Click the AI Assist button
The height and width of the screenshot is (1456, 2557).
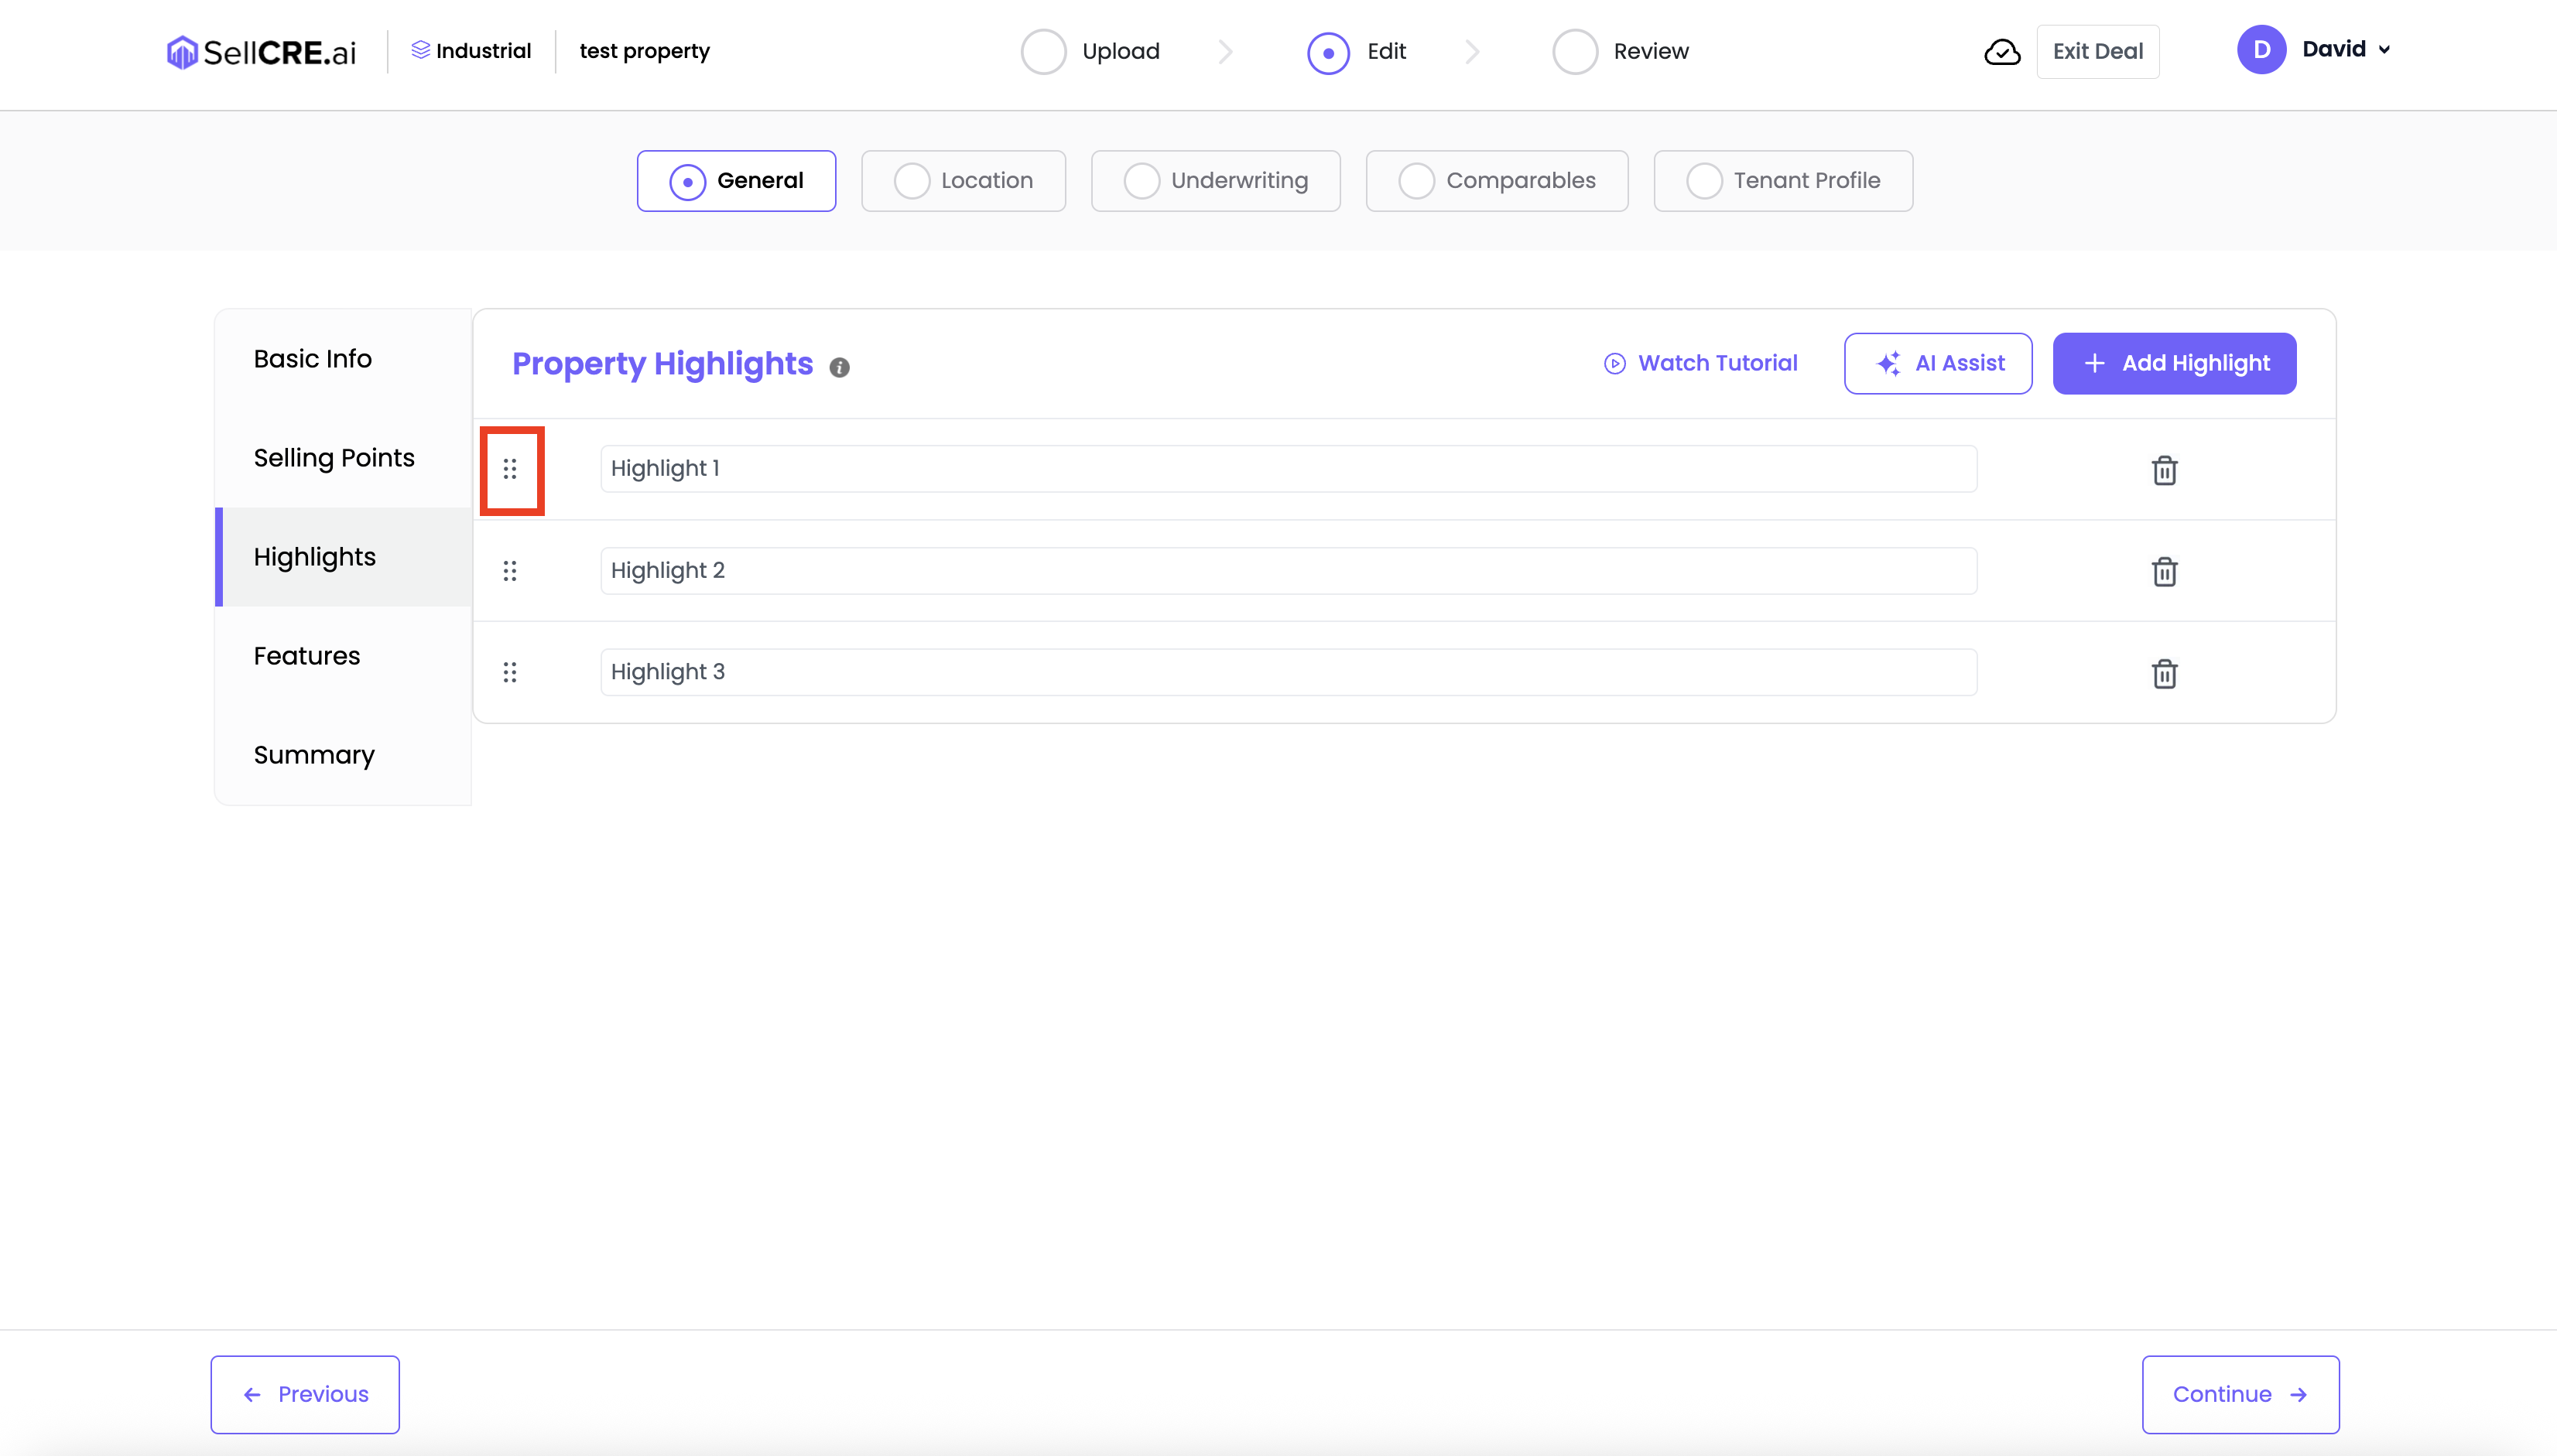[1938, 363]
